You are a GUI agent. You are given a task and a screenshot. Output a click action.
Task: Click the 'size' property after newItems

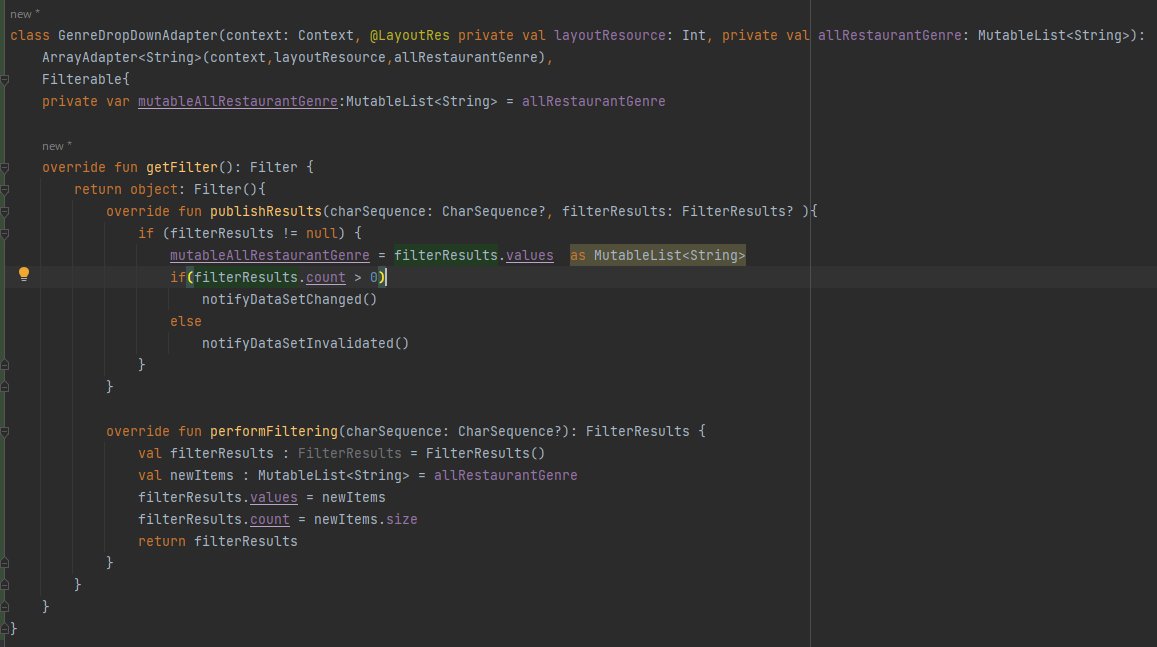point(401,520)
